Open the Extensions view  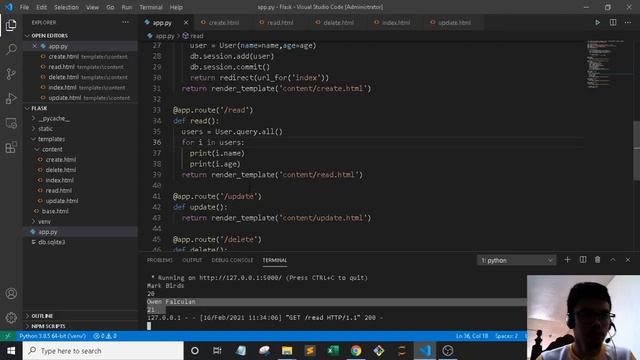[11, 147]
